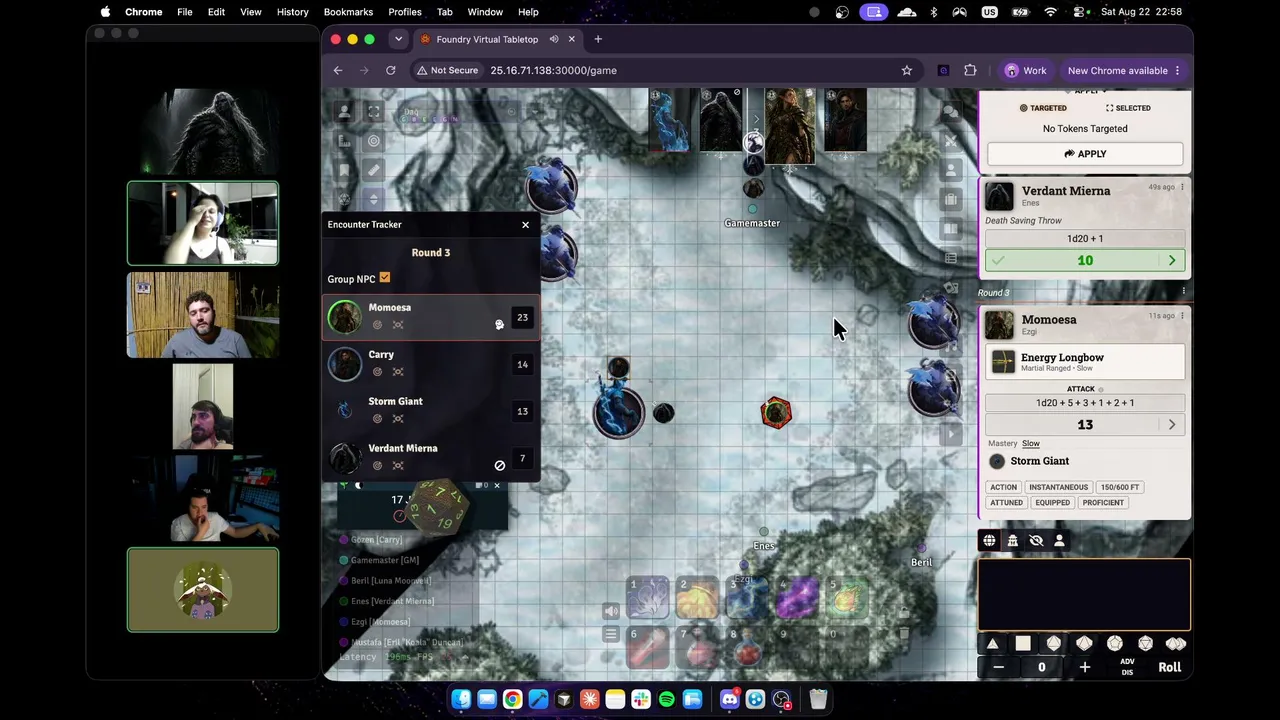Click the defeated icon on Verdant Mierna's row
1280x720 pixels.
[x=500, y=465]
